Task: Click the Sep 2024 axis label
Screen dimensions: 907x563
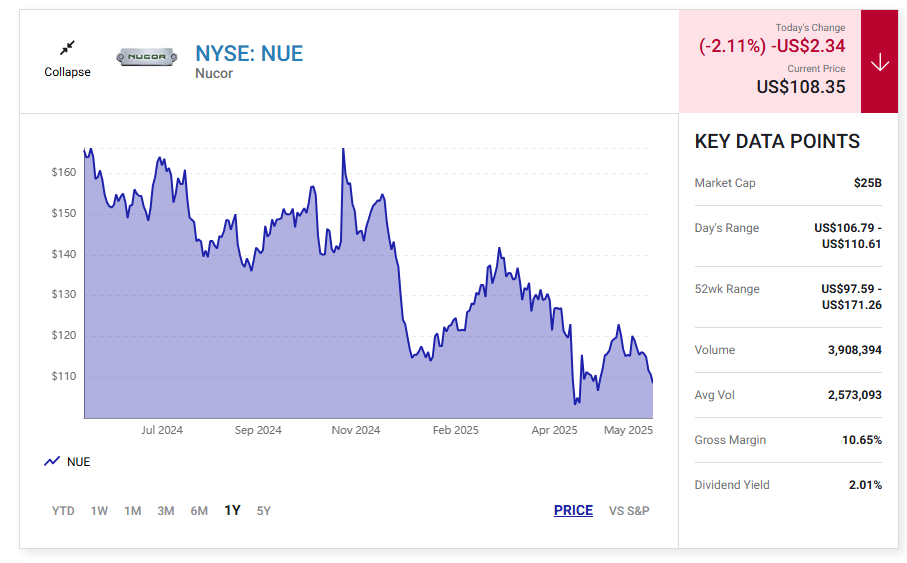Action: pyautogui.click(x=258, y=430)
